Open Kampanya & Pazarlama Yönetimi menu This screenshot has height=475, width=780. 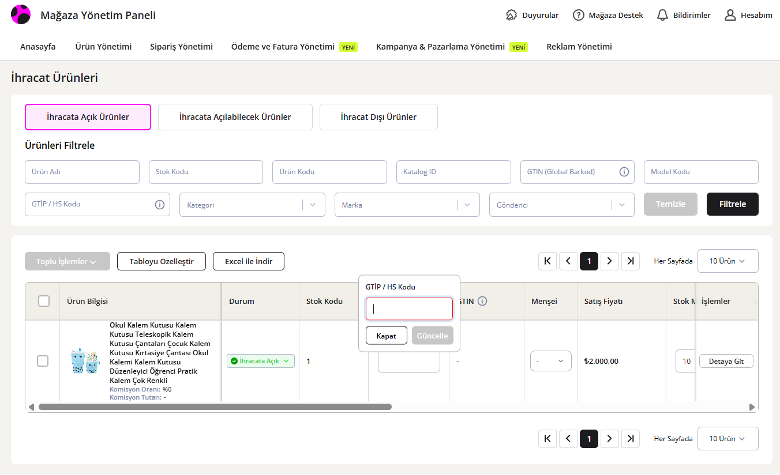tap(440, 47)
